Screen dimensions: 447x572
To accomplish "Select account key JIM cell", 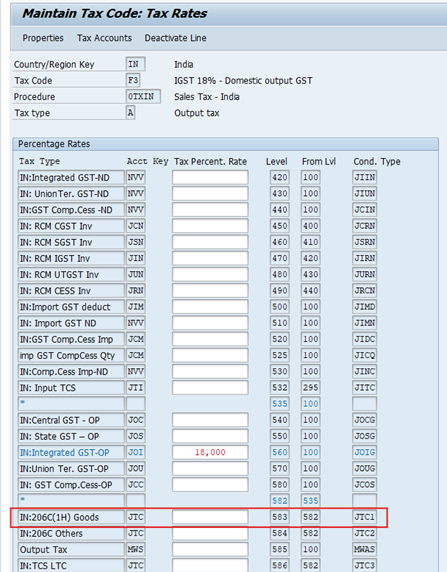I will tap(136, 307).
